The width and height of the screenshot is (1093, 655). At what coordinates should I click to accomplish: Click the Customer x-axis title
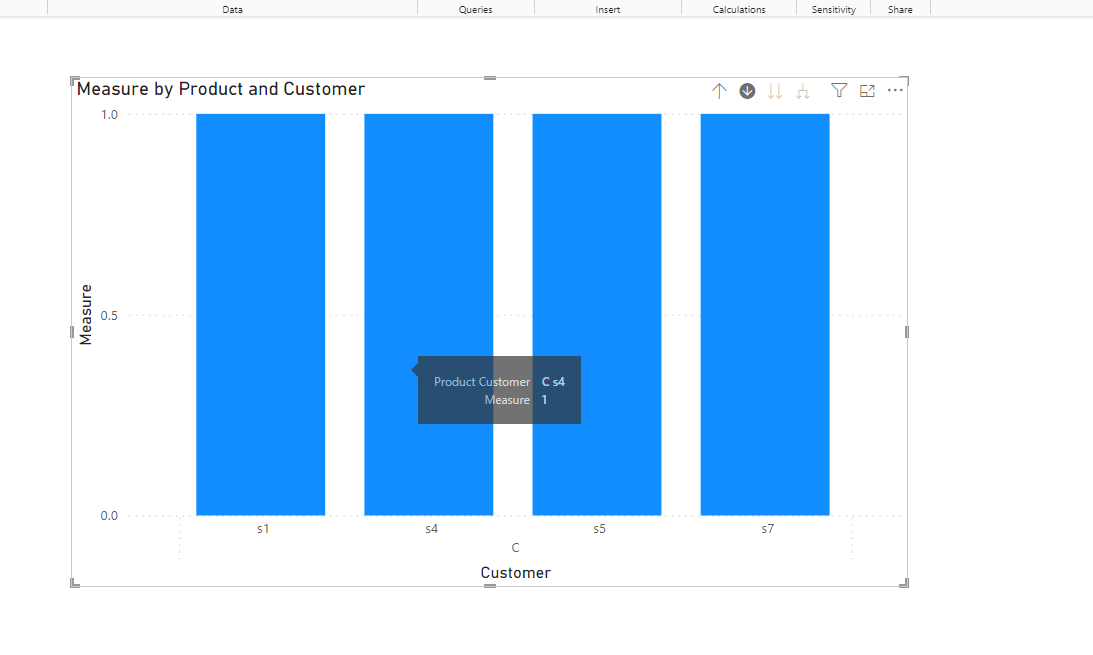(x=516, y=573)
